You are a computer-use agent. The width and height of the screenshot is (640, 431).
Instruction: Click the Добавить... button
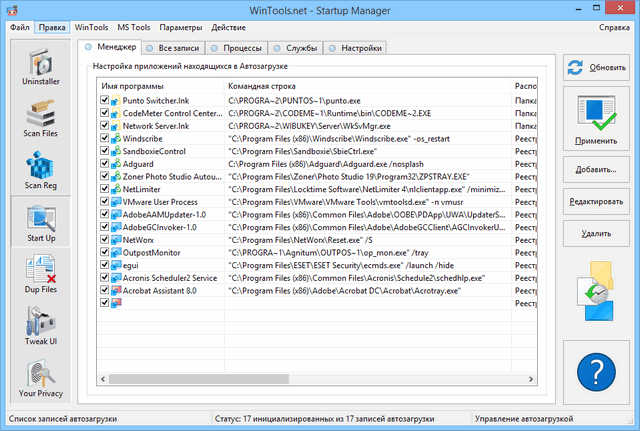click(x=597, y=170)
